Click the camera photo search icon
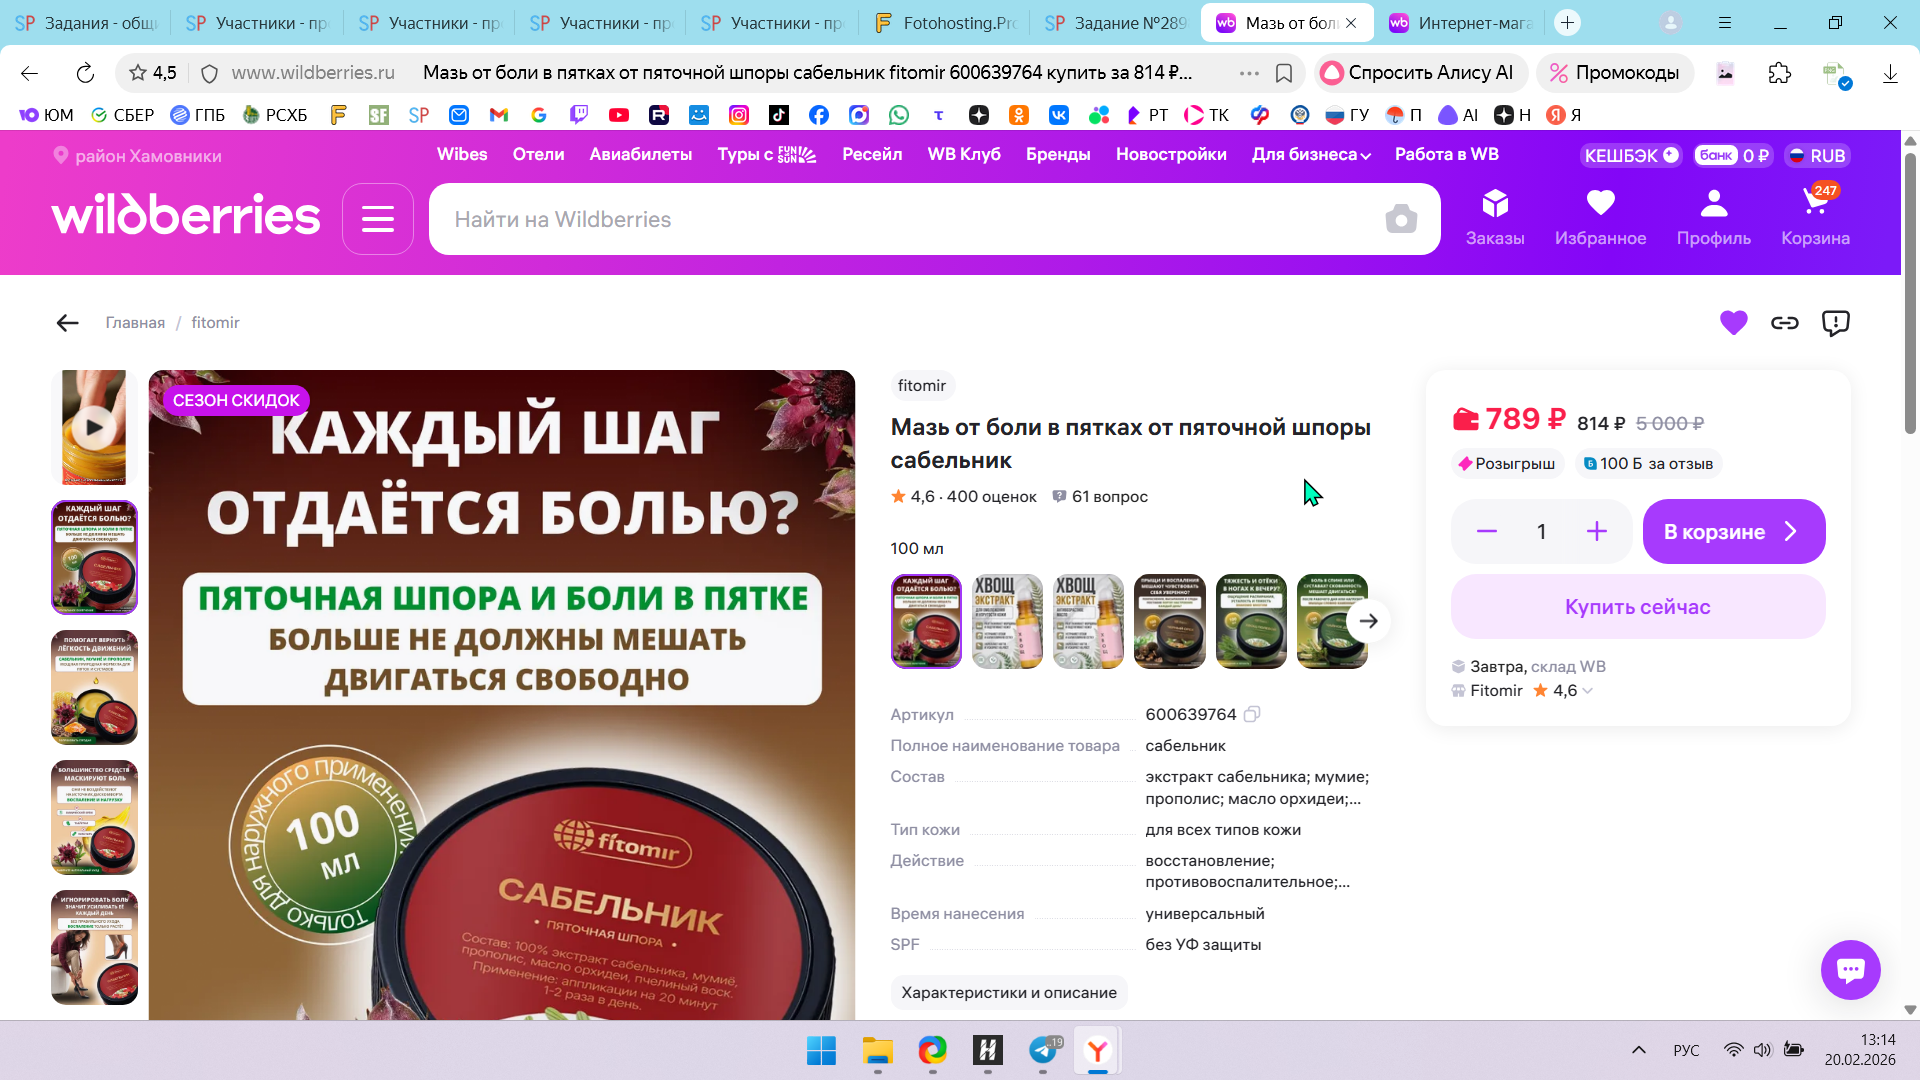Viewport: 1920px width, 1080px height. click(x=1400, y=219)
